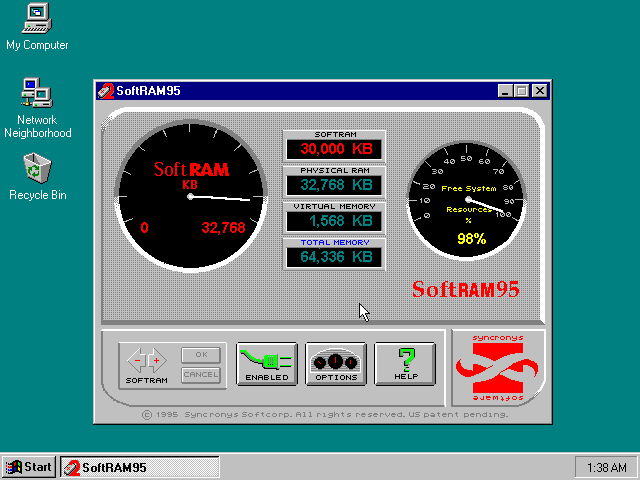Close the SoftRAM95 window
The image size is (640, 480).
coord(540,91)
